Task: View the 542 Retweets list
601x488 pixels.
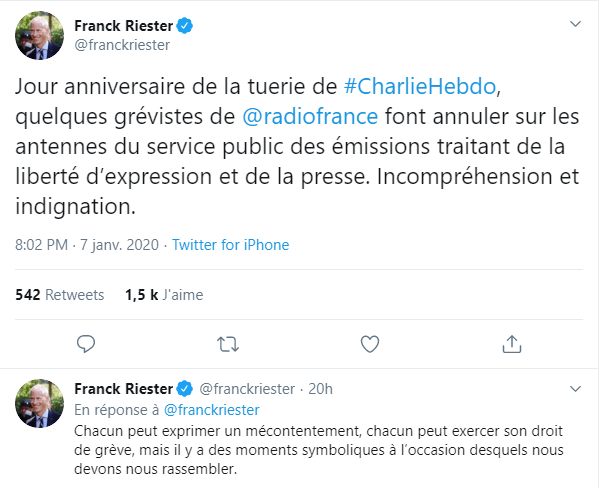Action: pos(60,295)
